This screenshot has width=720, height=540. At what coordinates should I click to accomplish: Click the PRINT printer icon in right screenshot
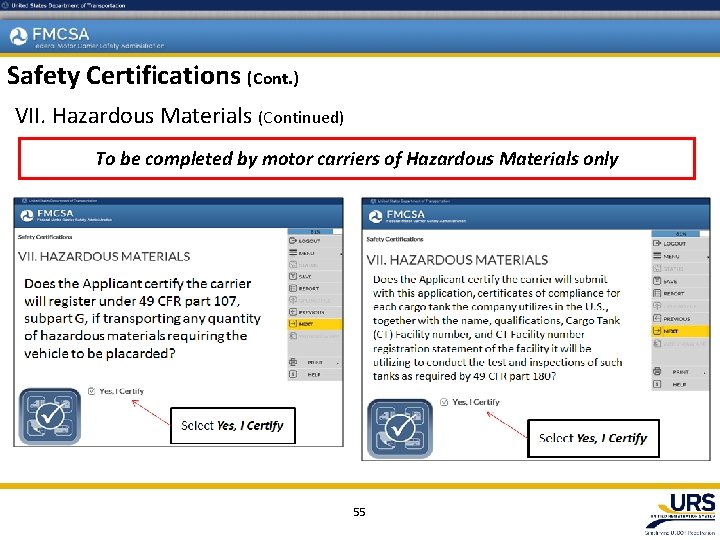657,371
